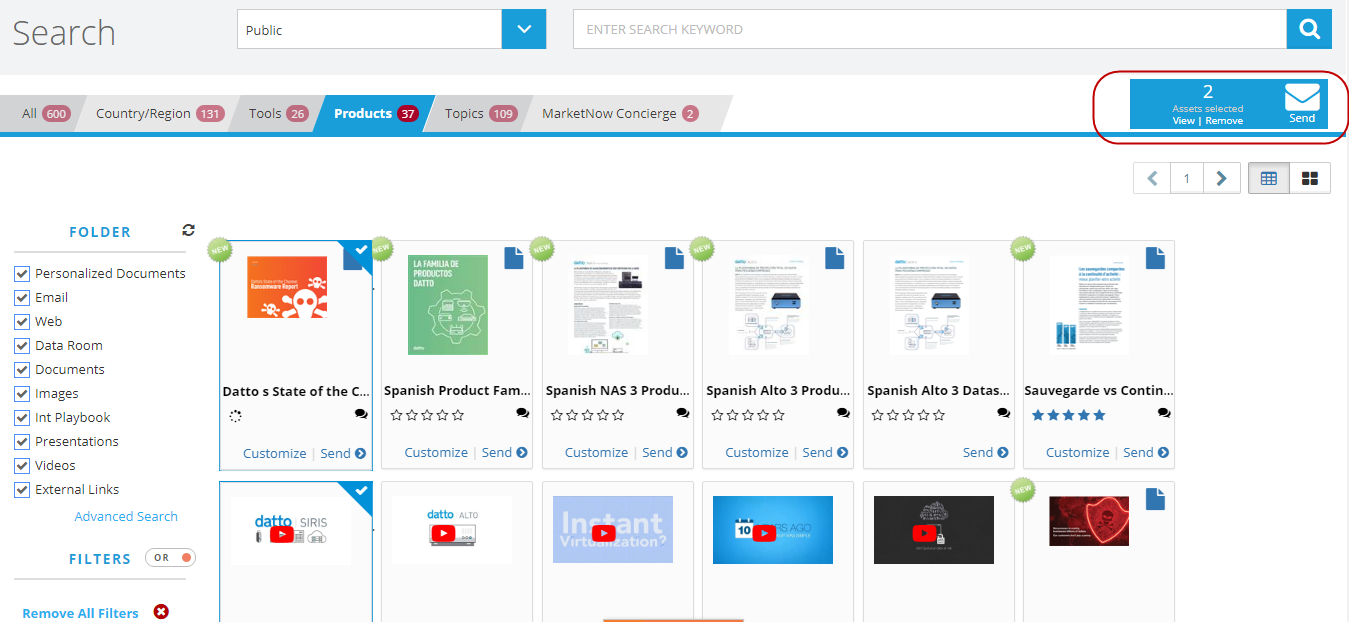Uncheck the Videos folder checkbox
Viewport: 1349px width, 622px height.
point(22,466)
